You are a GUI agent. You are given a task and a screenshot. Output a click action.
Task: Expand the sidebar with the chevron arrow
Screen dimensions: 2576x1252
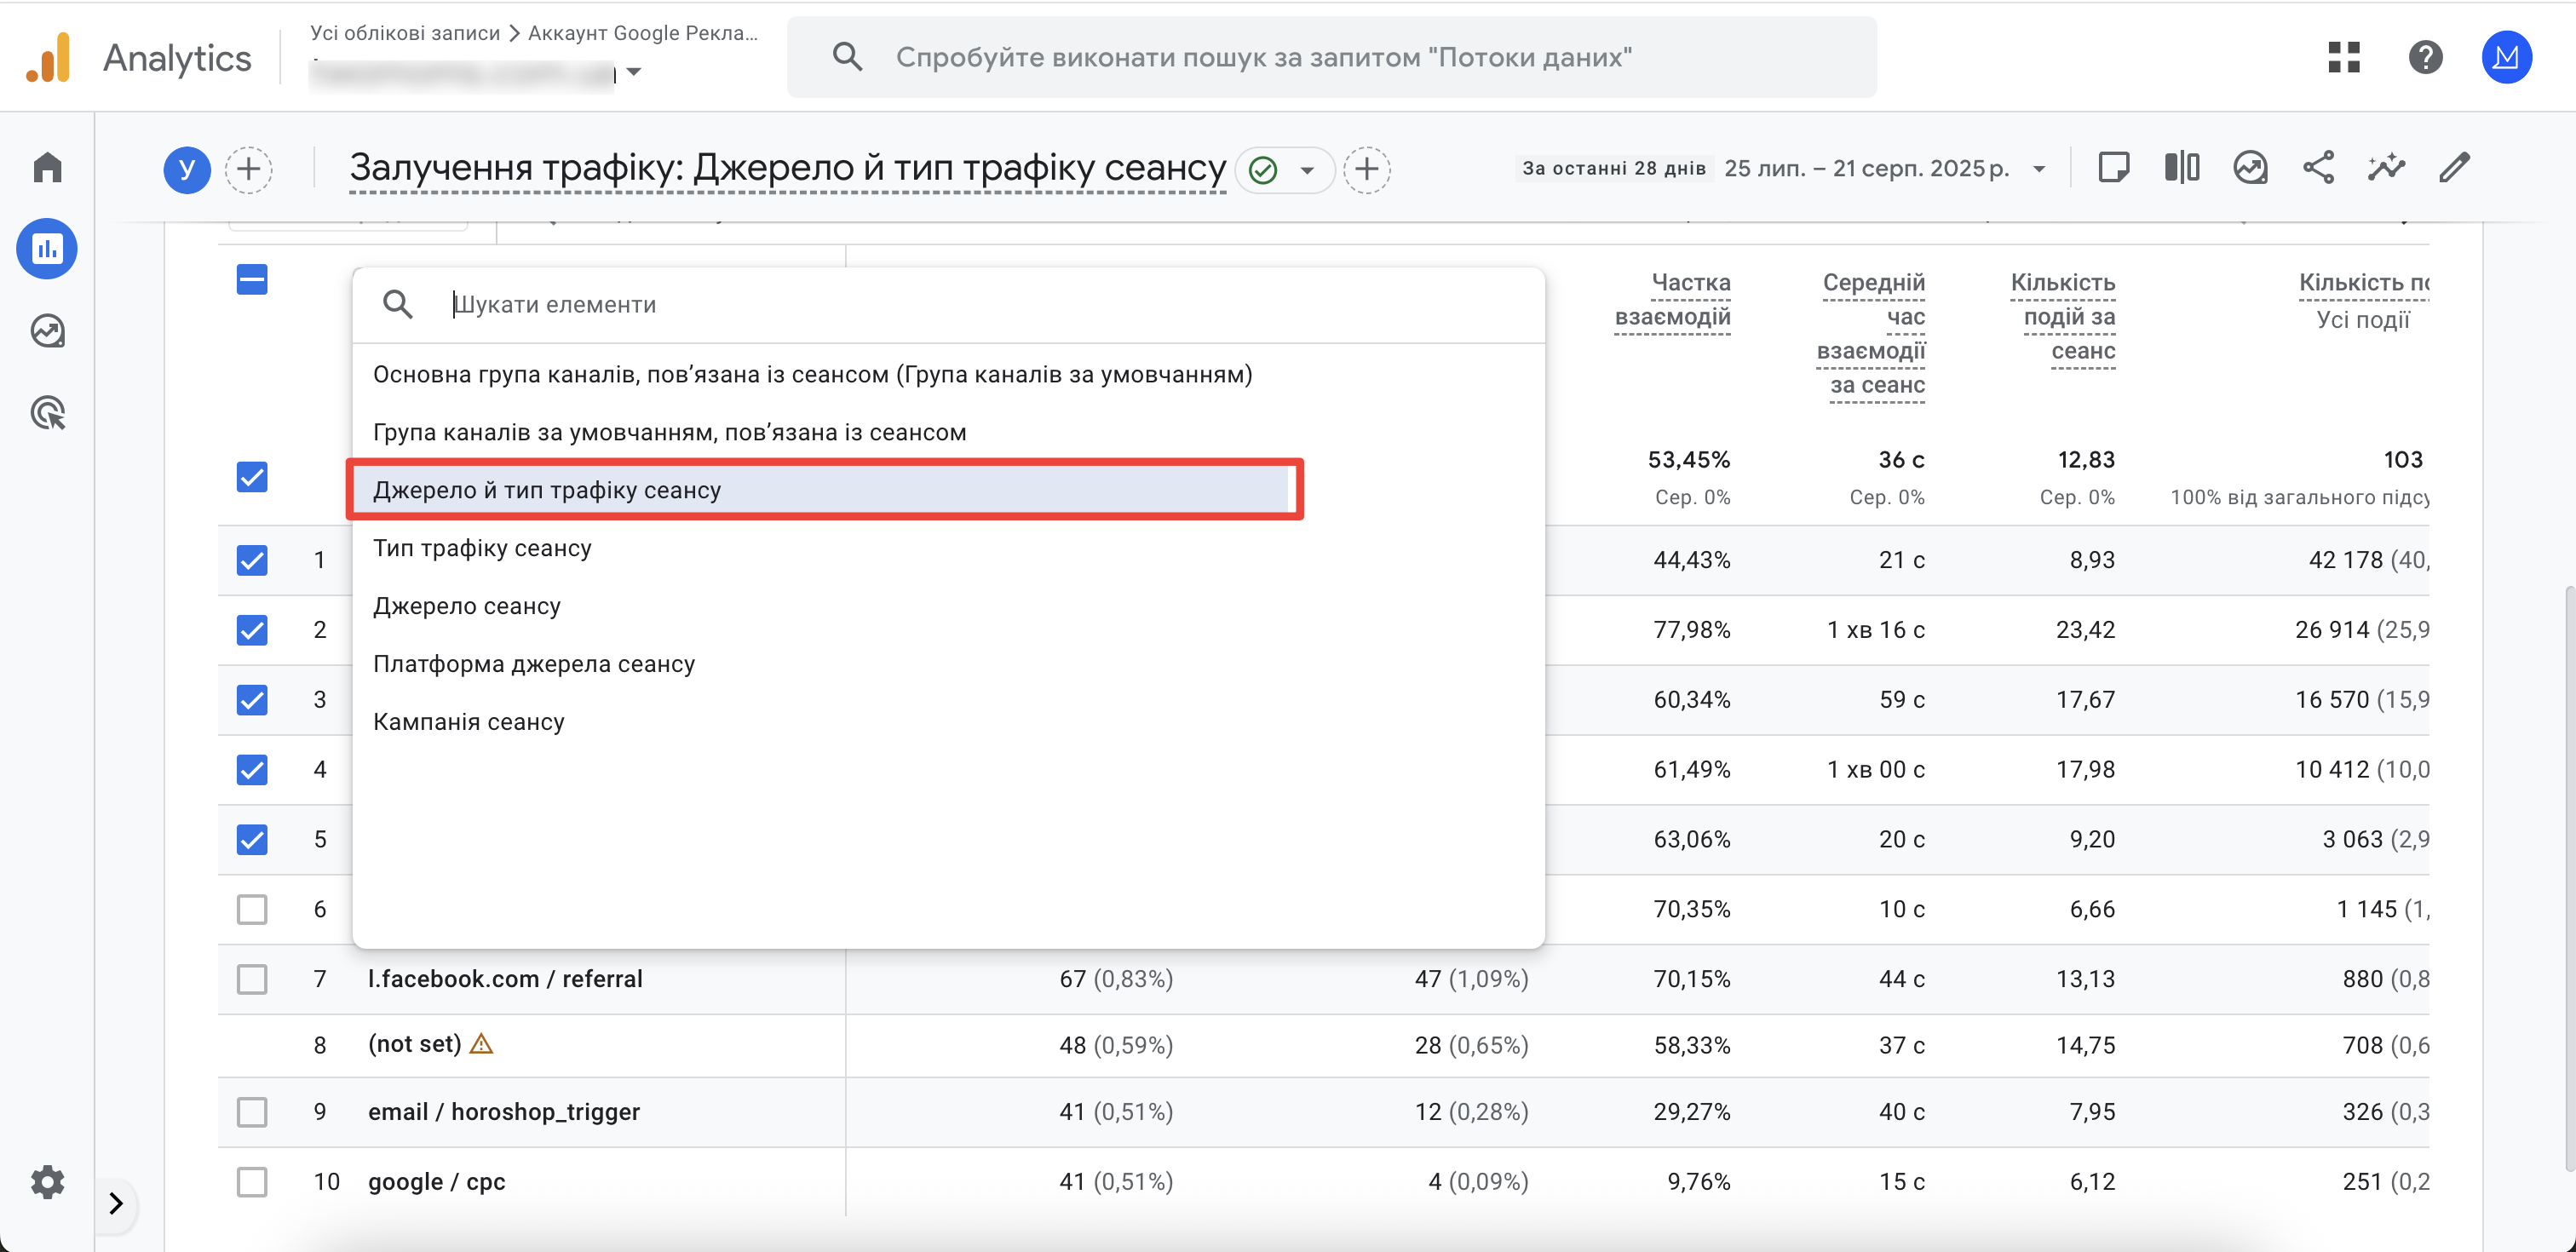pyautogui.click(x=116, y=1203)
